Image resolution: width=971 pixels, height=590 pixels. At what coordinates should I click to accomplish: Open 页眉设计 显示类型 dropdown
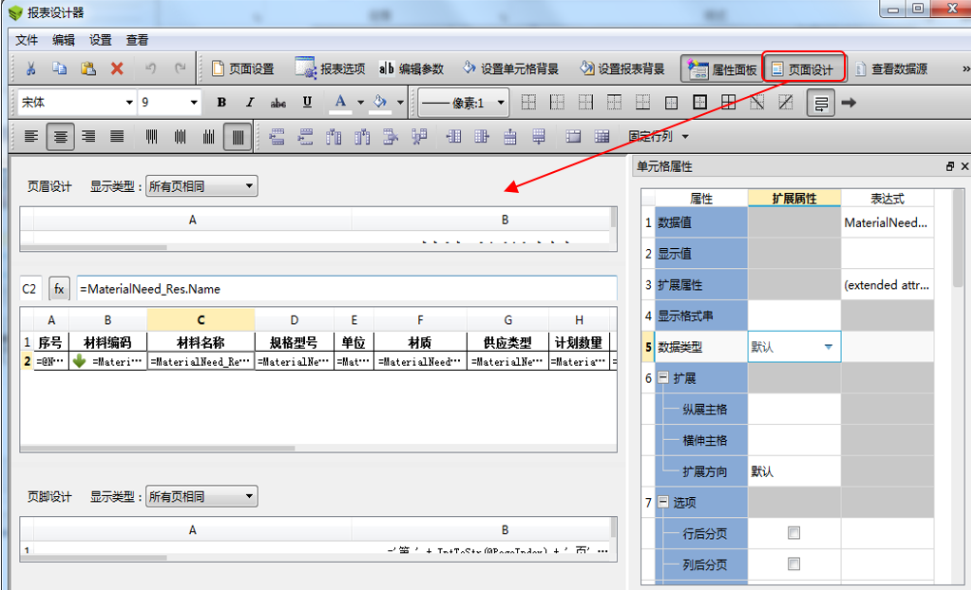point(201,186)
